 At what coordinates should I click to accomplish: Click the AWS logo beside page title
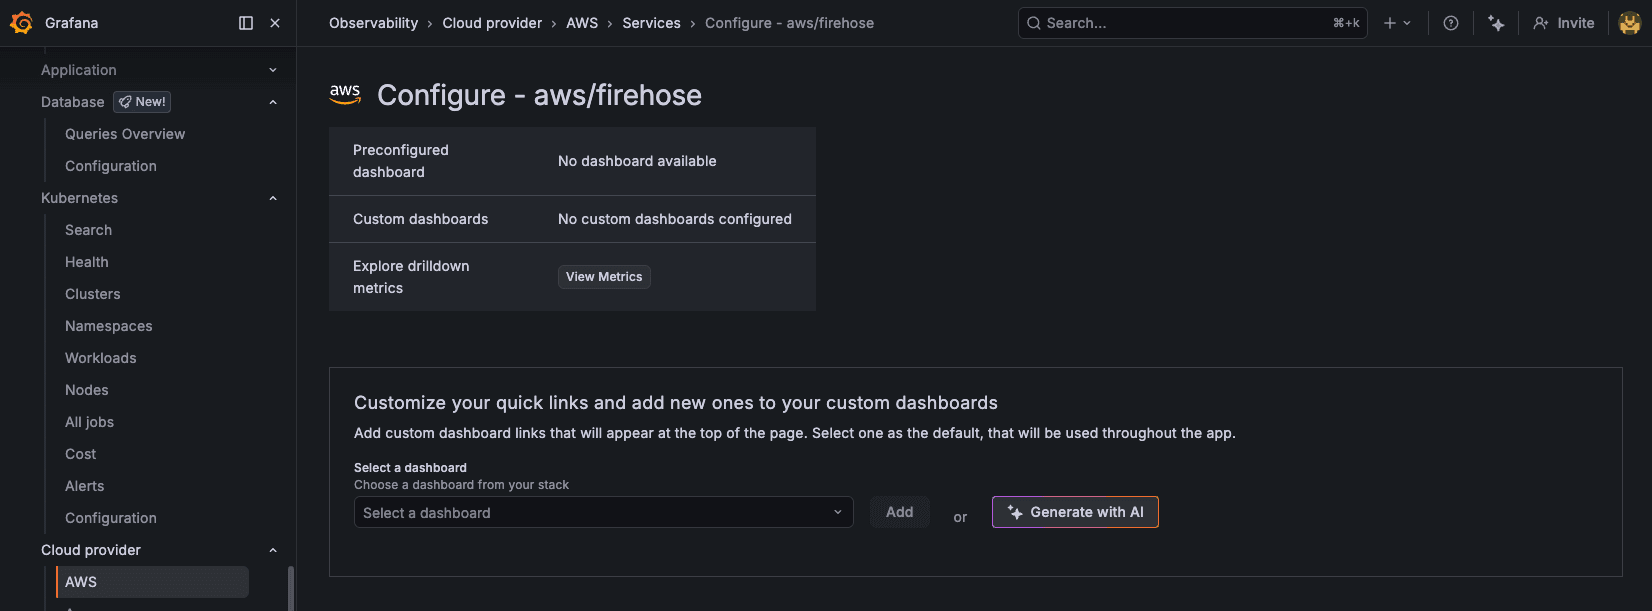pos(345,94)
